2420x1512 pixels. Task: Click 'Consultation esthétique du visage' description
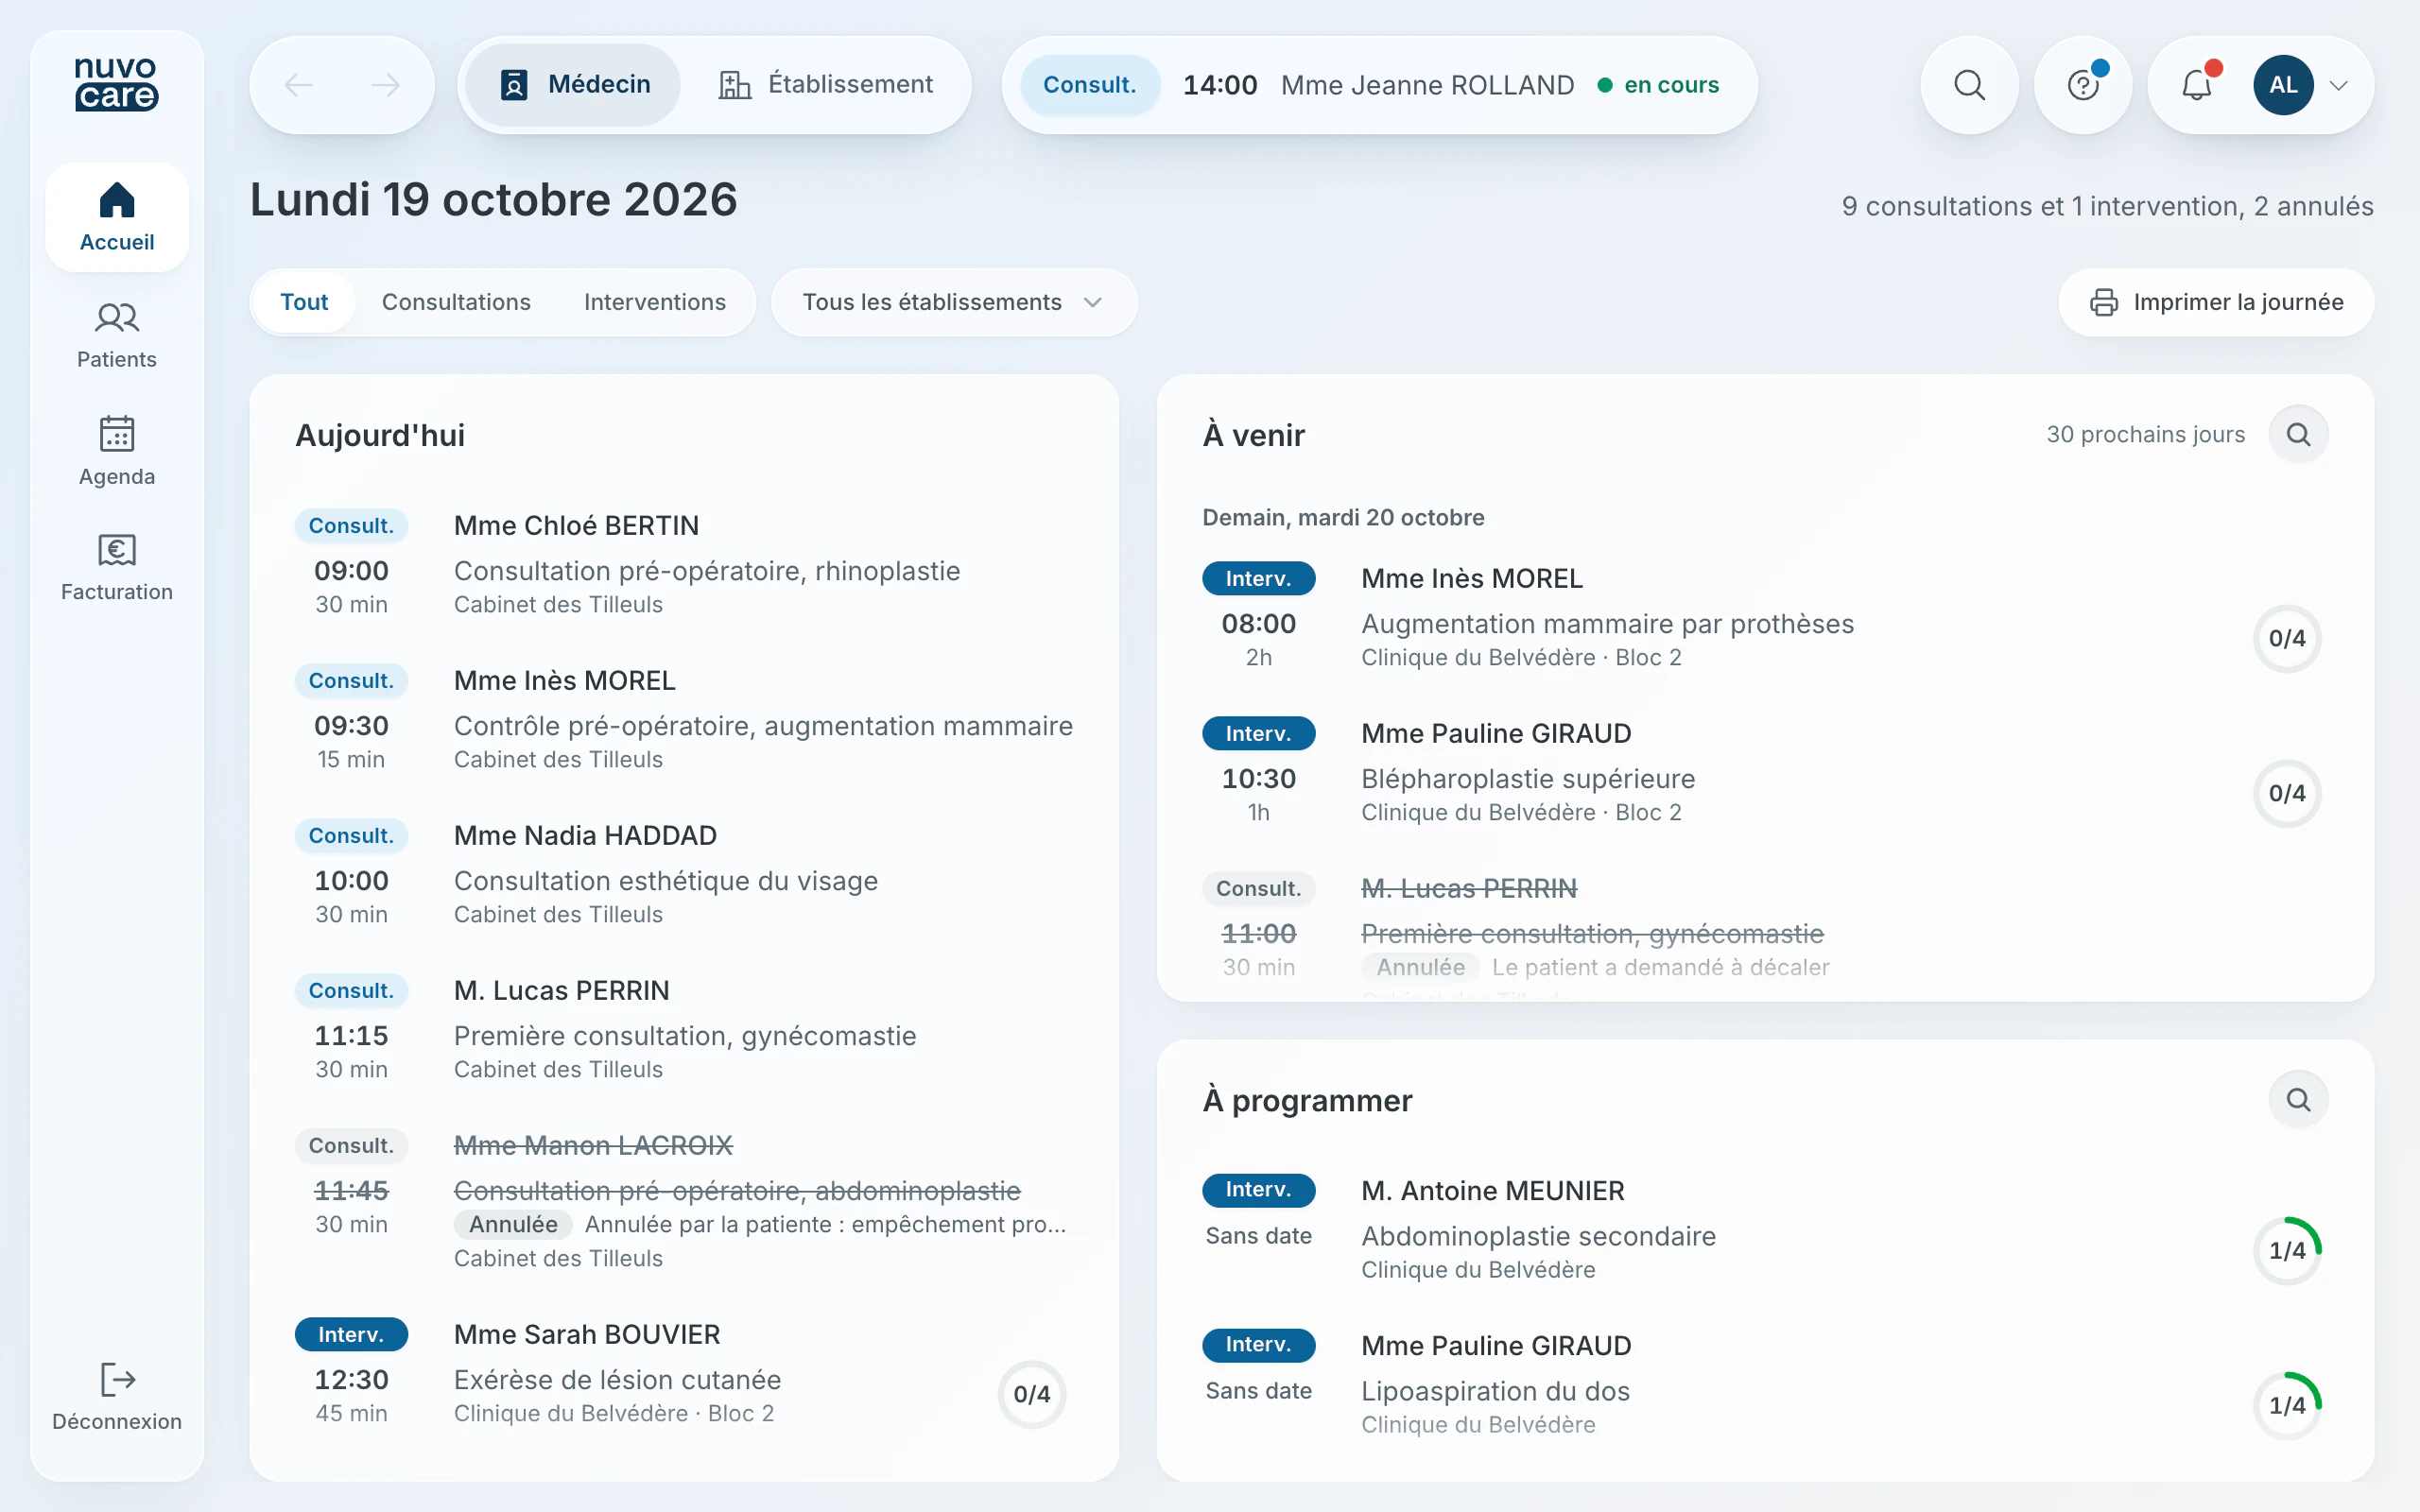pyautogui.click(x=666, y=881)
